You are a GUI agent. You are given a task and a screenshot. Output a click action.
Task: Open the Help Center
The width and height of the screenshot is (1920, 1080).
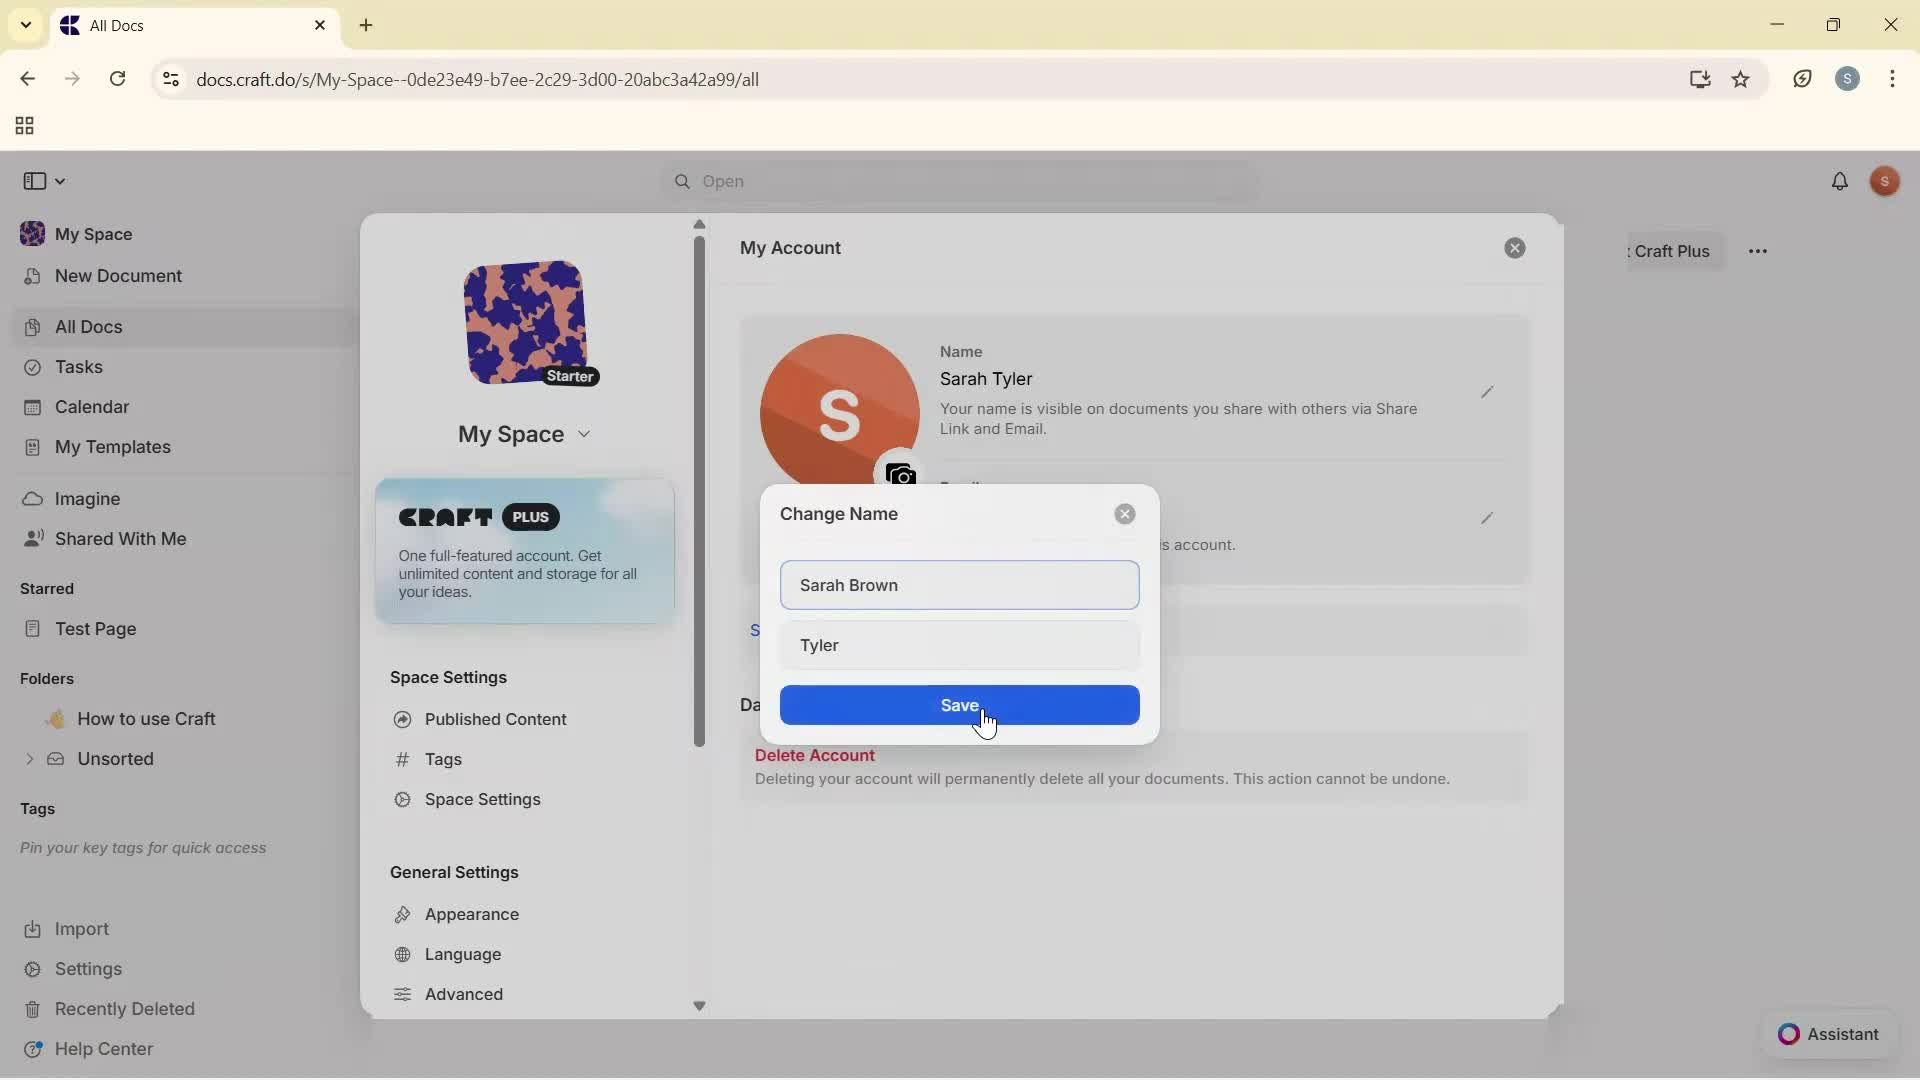click(103, 1048)
